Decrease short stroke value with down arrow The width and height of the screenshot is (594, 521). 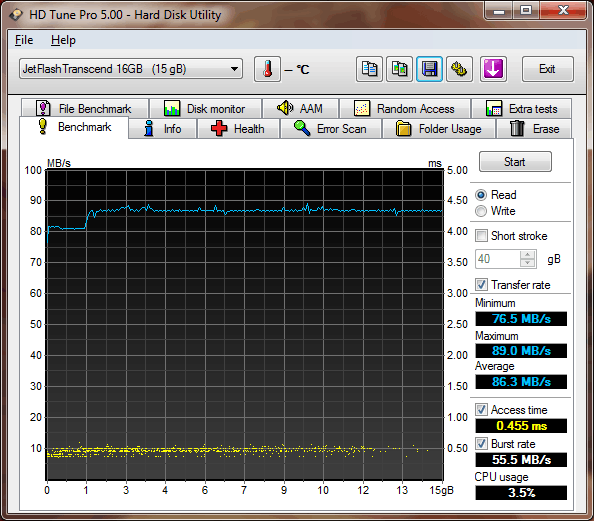point(527,263)
